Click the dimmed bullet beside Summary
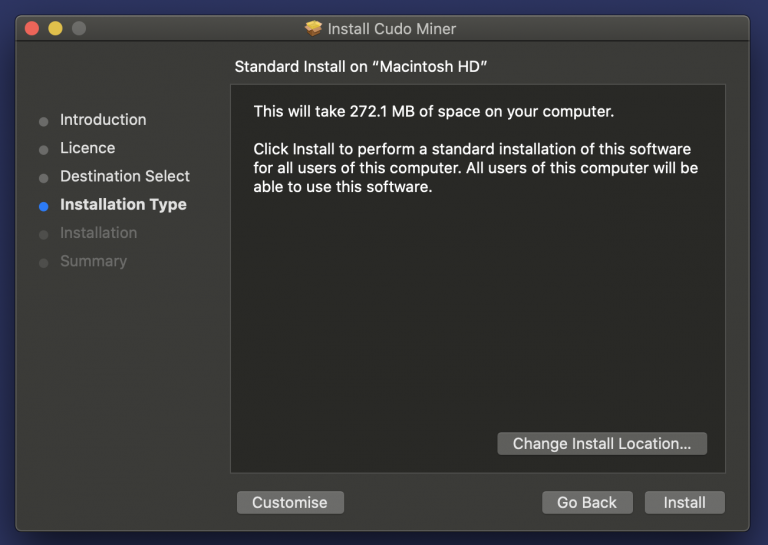 pos(43,263)
